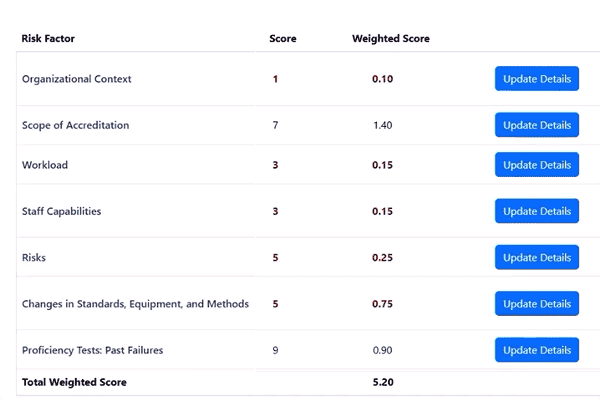The height and width of the screenshot is (403, 600).
Task: Click the Staff Capabilities label
Action: pos(61,211)
